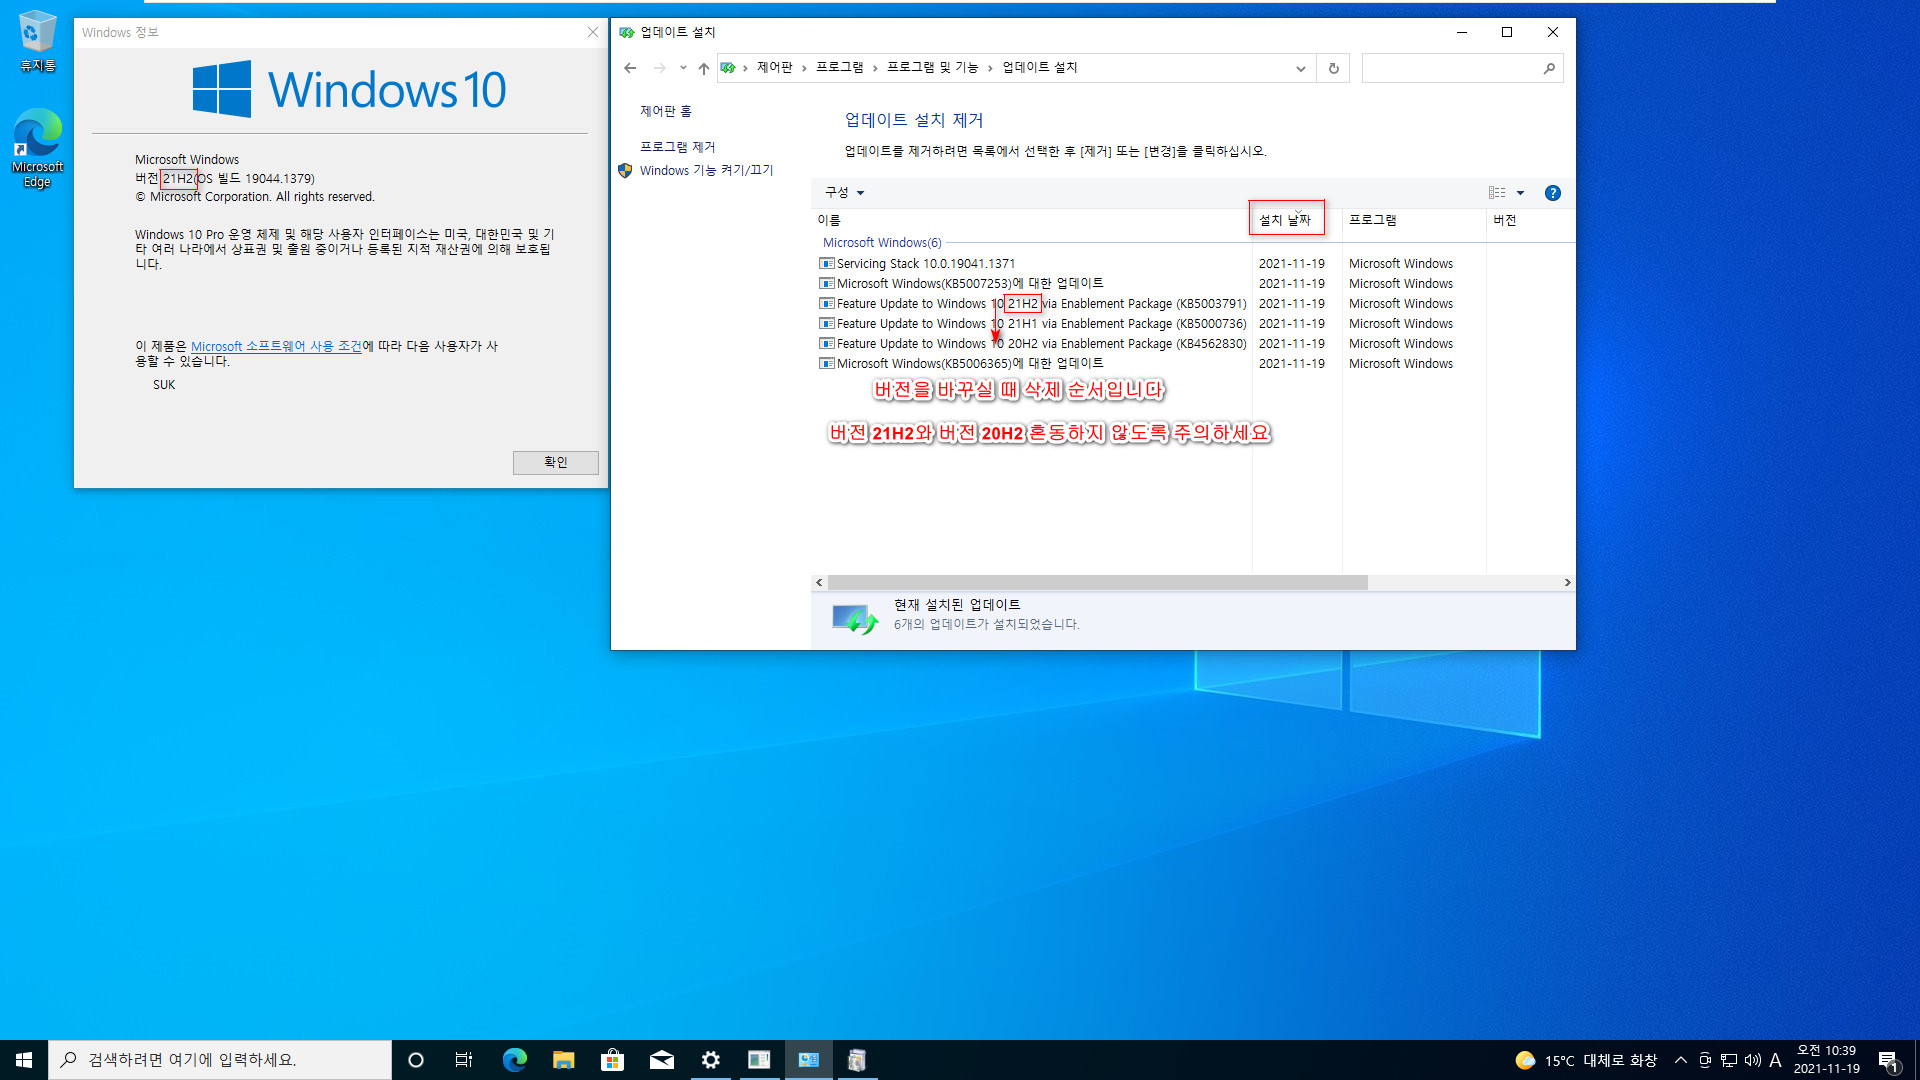Open the notification center icon
The image size is (1920, 1080).
tap(1888, 1060)
